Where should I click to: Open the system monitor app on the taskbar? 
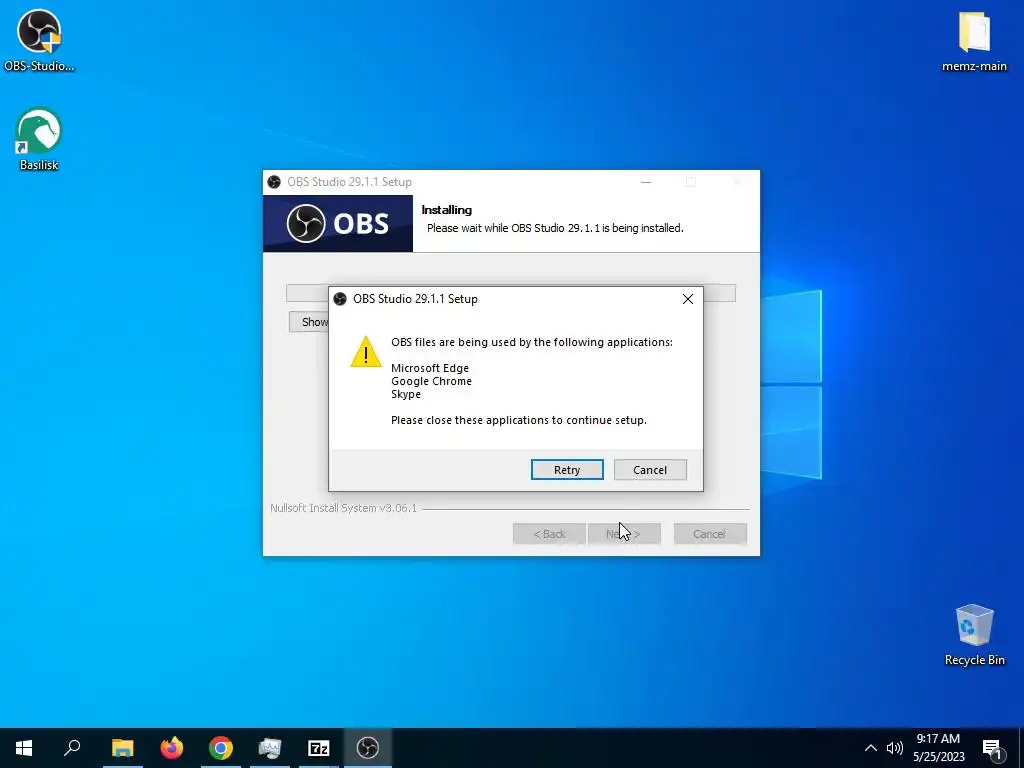click(270, 748)
